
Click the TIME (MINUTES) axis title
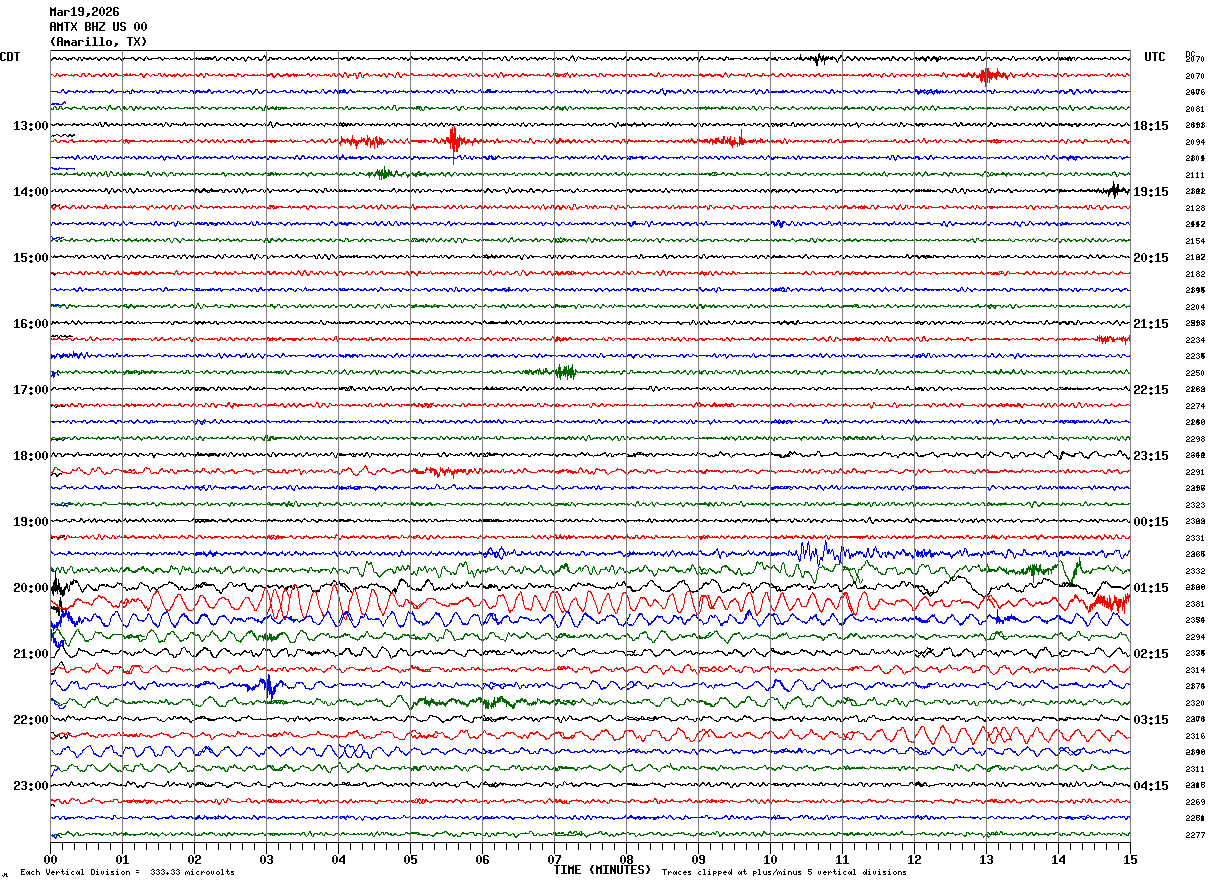pos(602,870)
